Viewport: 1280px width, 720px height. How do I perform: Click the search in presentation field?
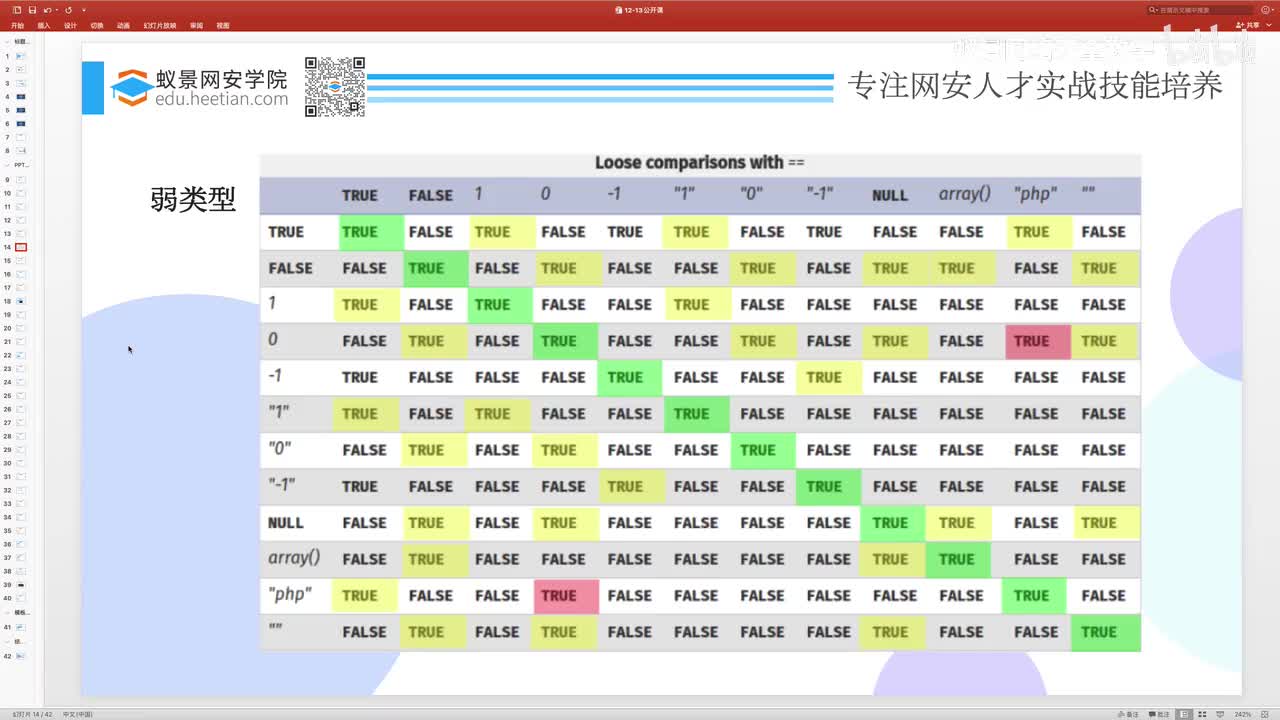[x=1200, y=10]
